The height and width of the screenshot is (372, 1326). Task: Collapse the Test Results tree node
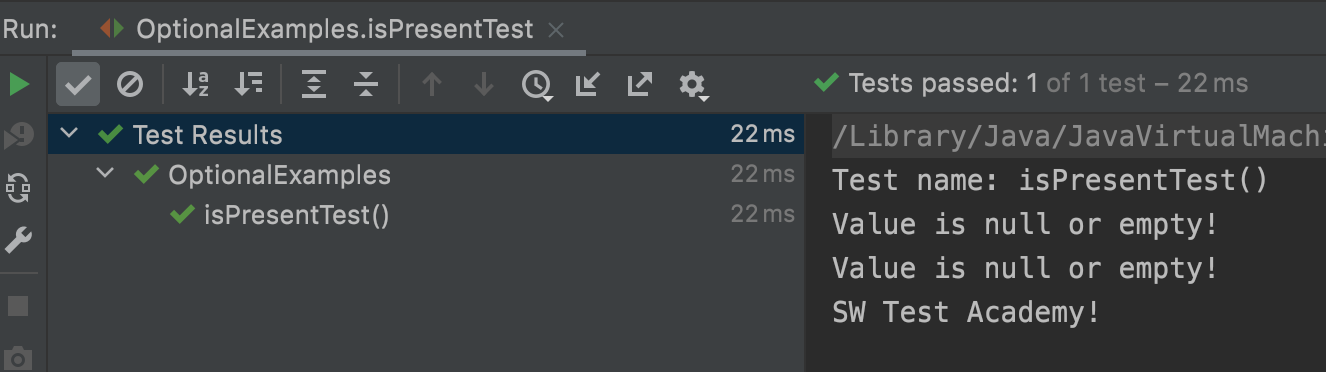(69, 134)
